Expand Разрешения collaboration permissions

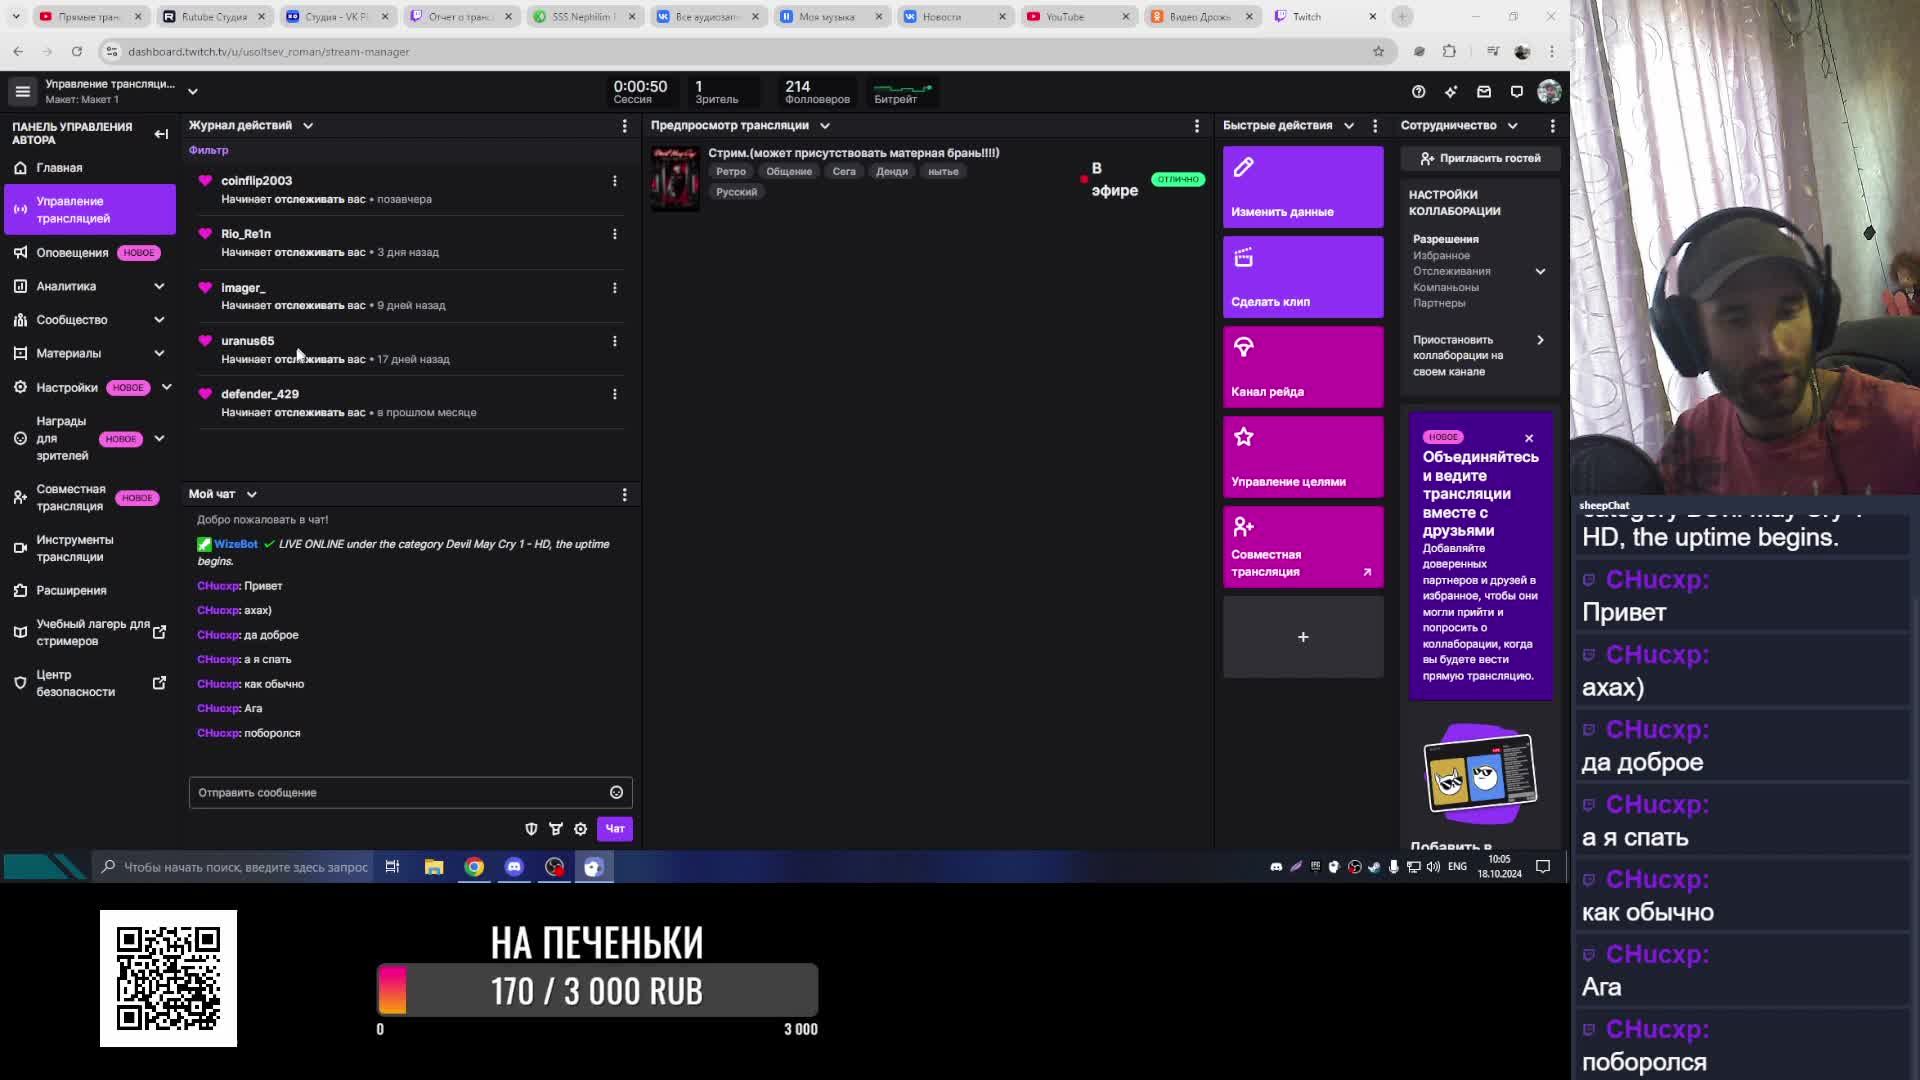[x=1540, y=271]
